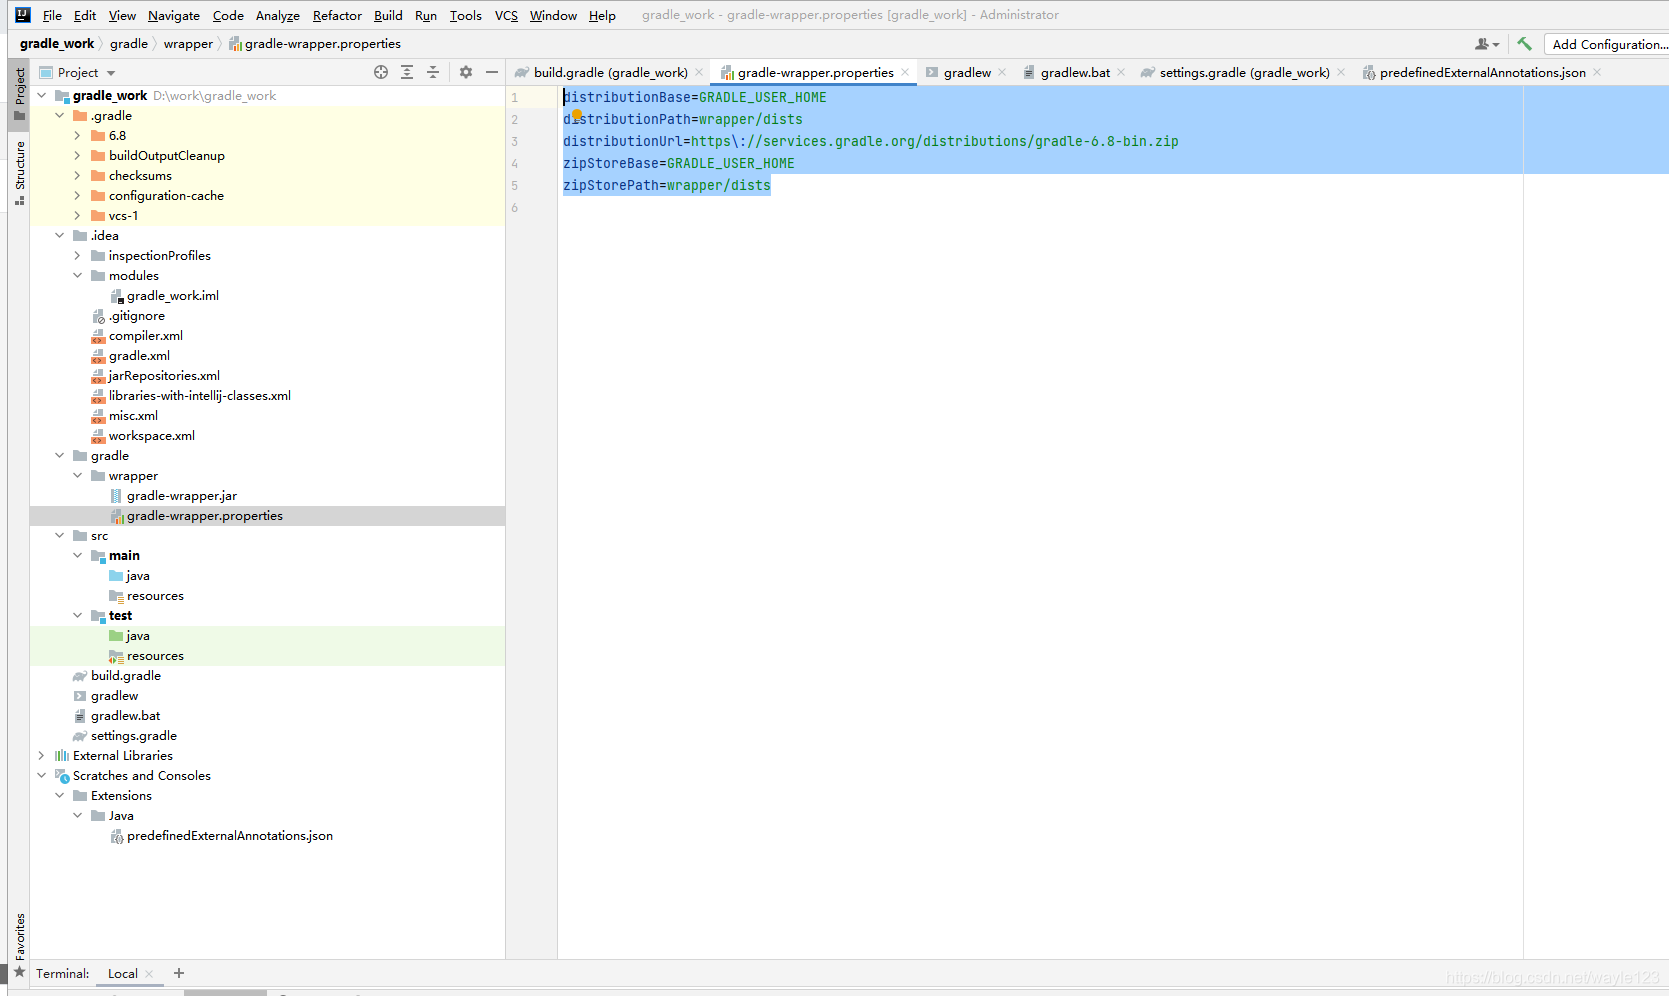
Task: Click gradle_work breadcrumb
Action: click(57, 44)
